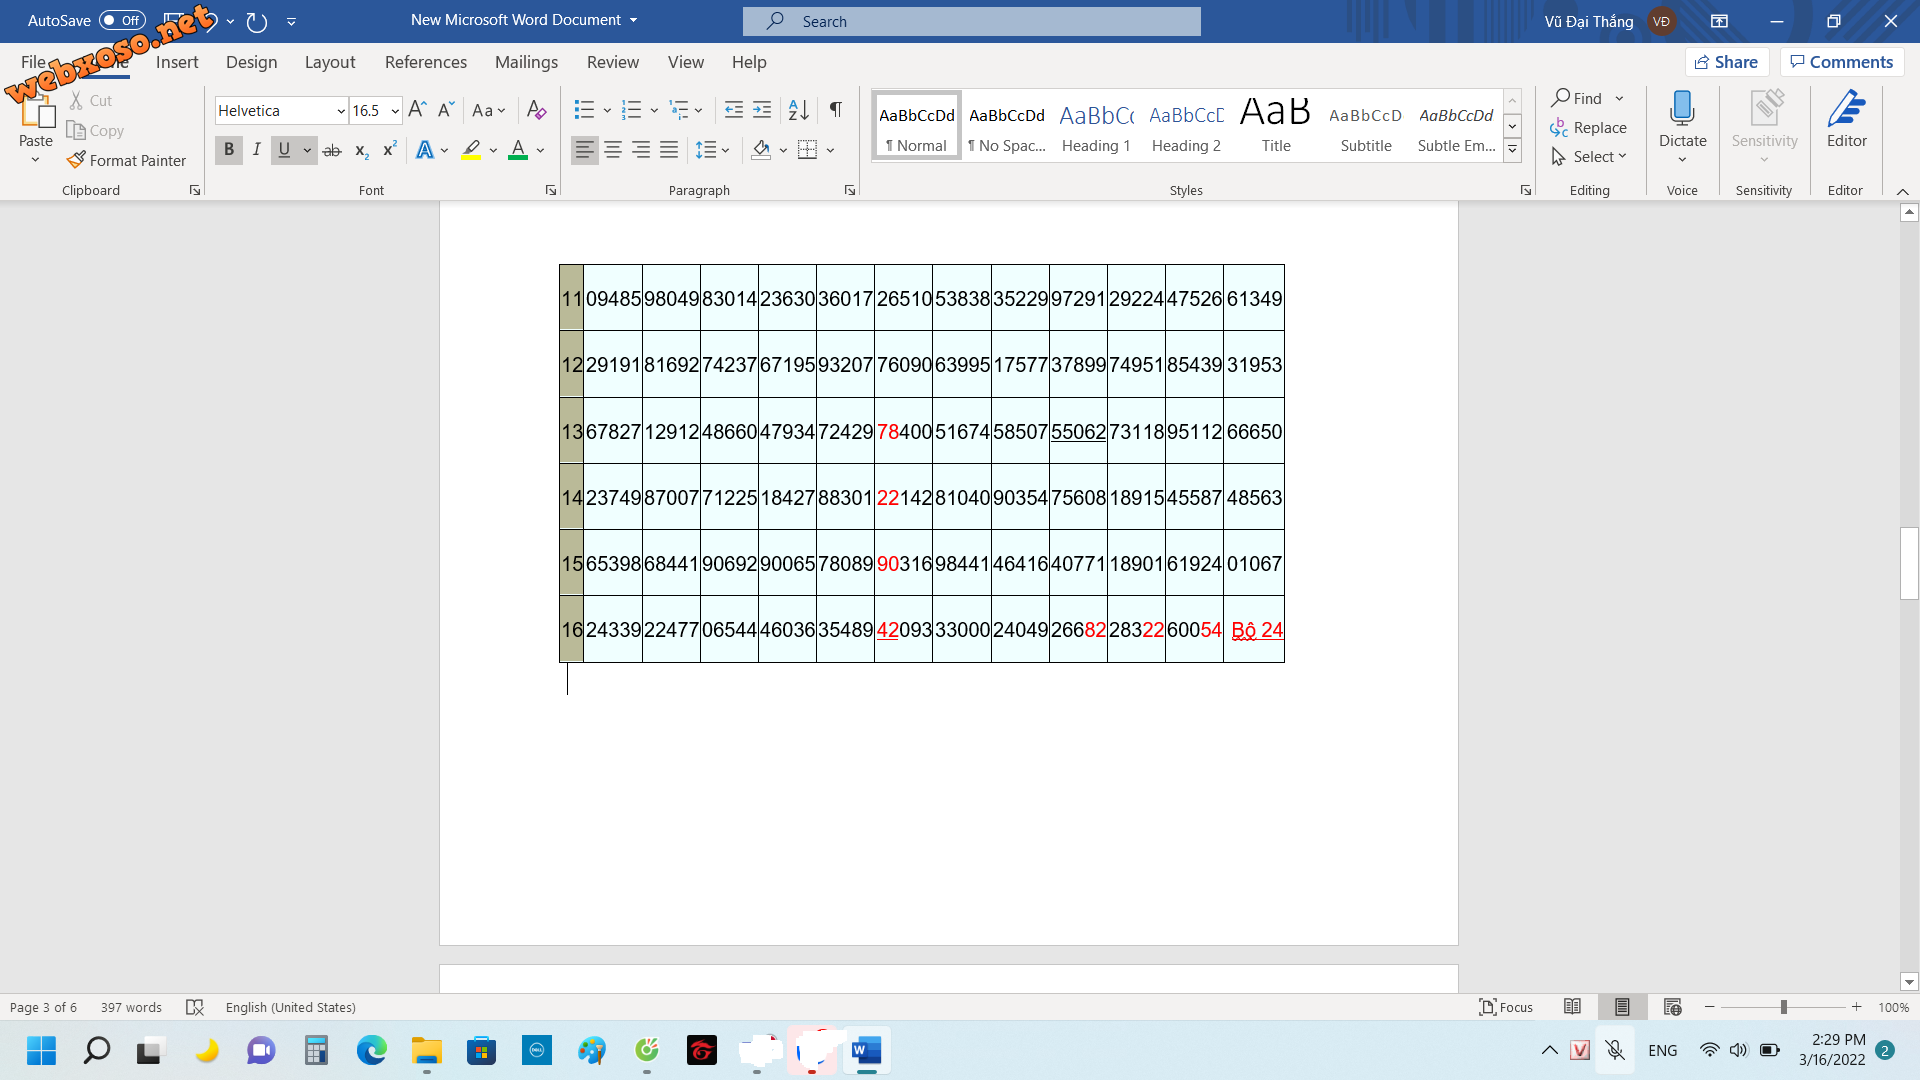Open line spacing dropdown
Screen dimensions: 1920x1080
coord(713,150)
